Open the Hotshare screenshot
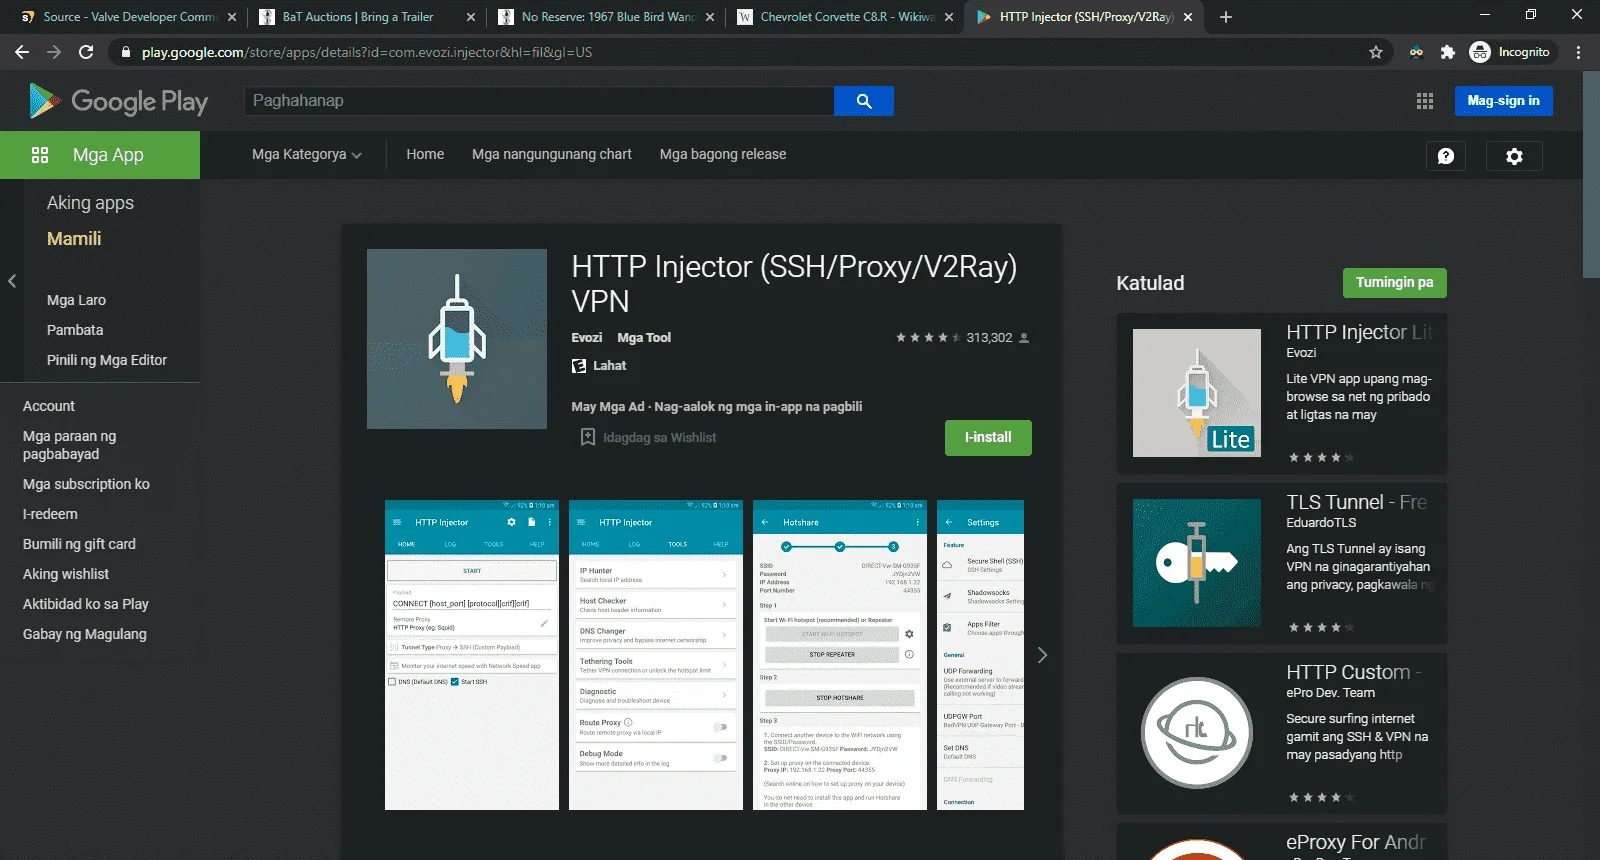This screenshot has height=860, width=1600. 840,655
